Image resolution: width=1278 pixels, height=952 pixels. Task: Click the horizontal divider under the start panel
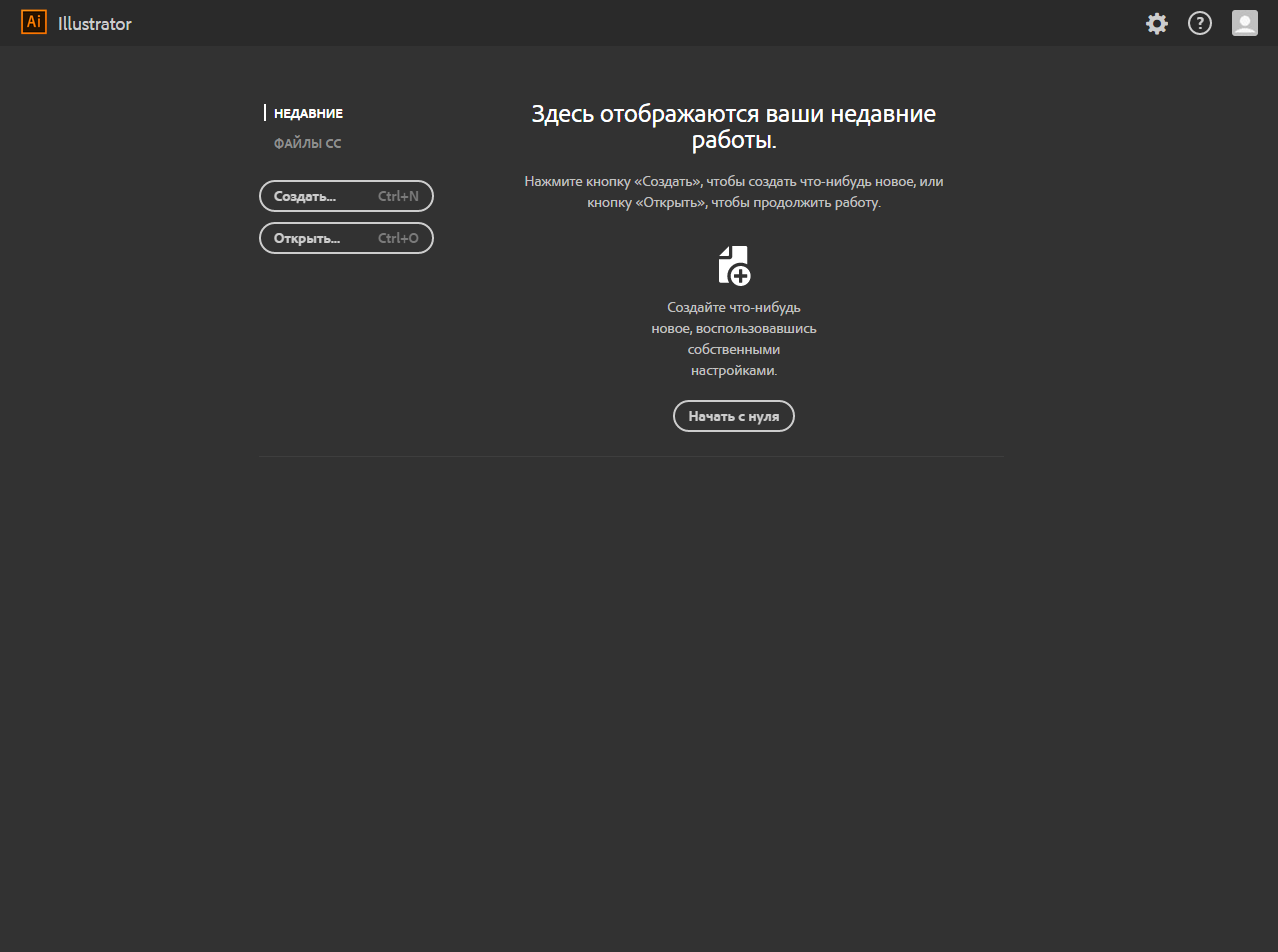[631, 457]
